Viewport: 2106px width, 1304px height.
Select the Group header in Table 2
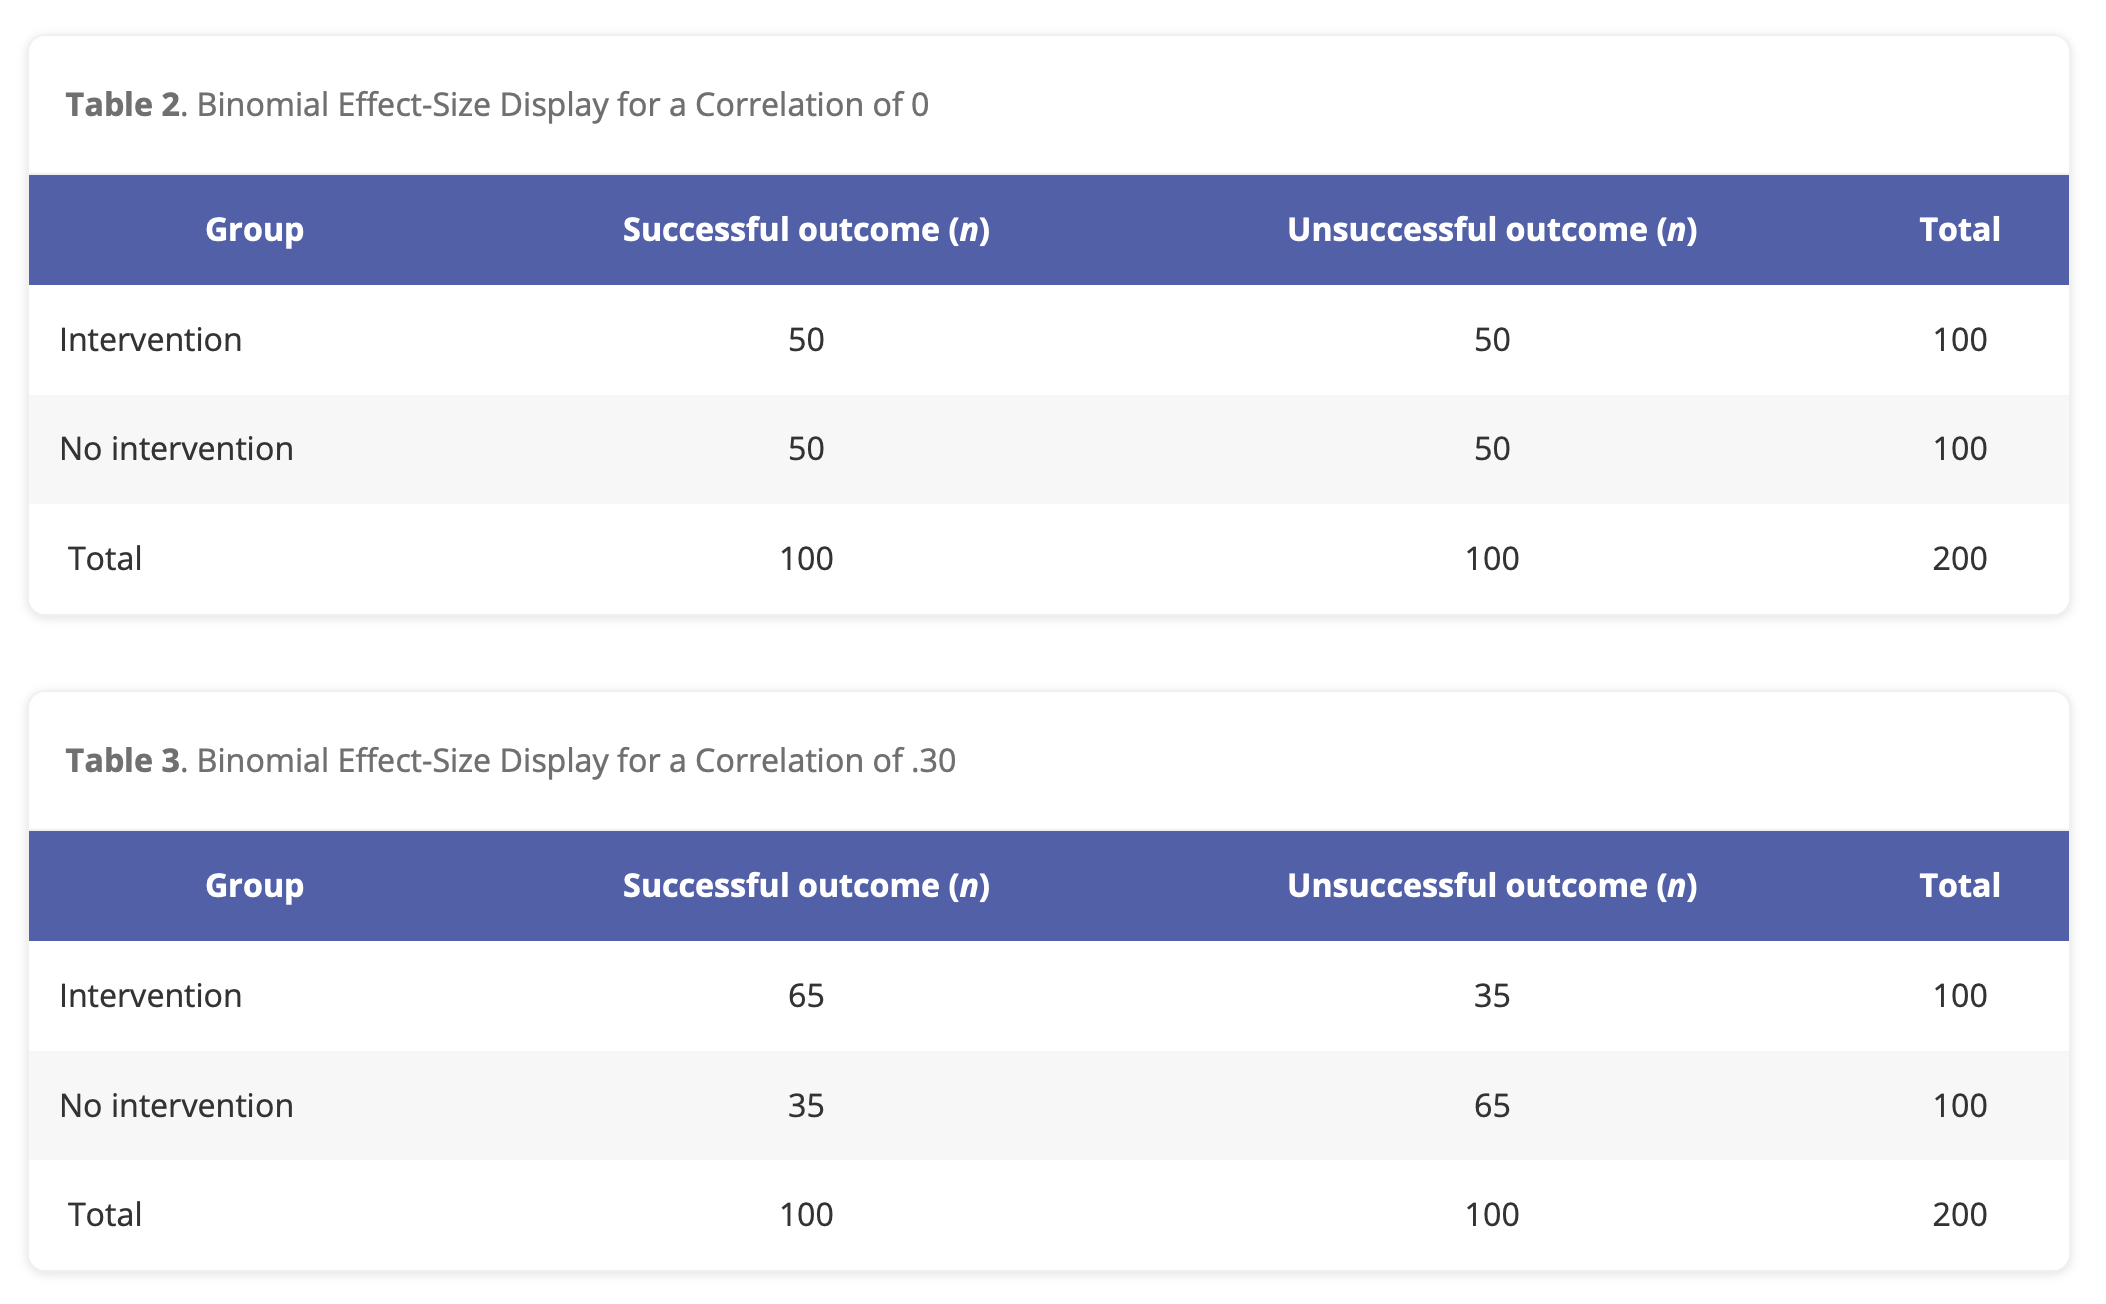[x=254, y=230]
